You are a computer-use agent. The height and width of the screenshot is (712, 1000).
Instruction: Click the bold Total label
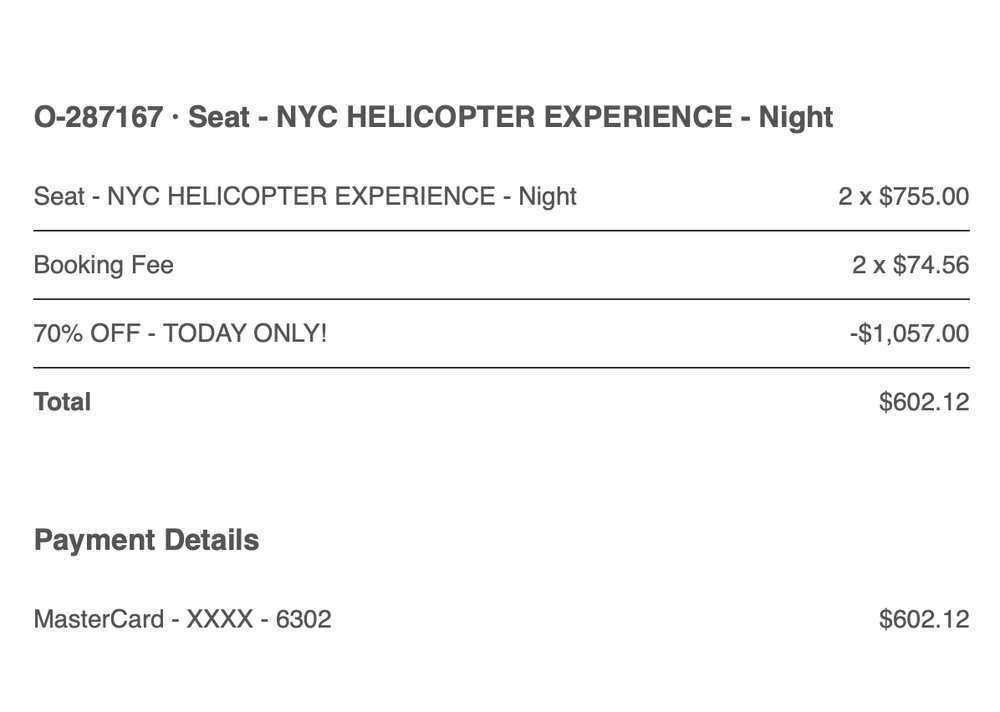point(62,402)
